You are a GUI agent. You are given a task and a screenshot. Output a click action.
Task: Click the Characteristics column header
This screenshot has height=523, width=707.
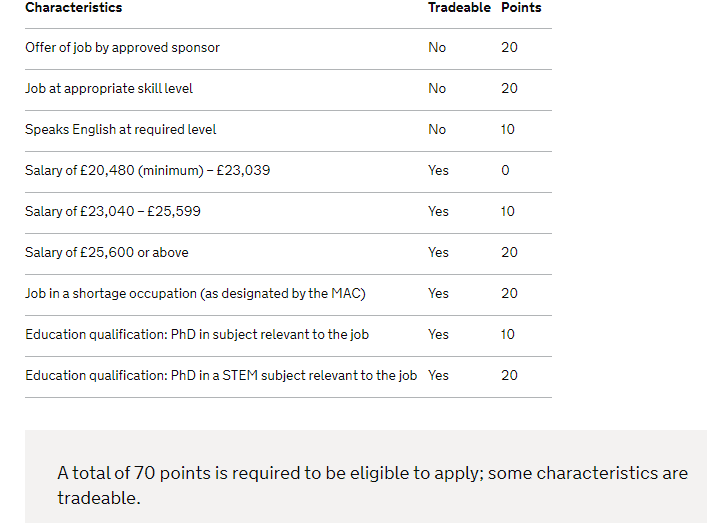tap(73, 8)
